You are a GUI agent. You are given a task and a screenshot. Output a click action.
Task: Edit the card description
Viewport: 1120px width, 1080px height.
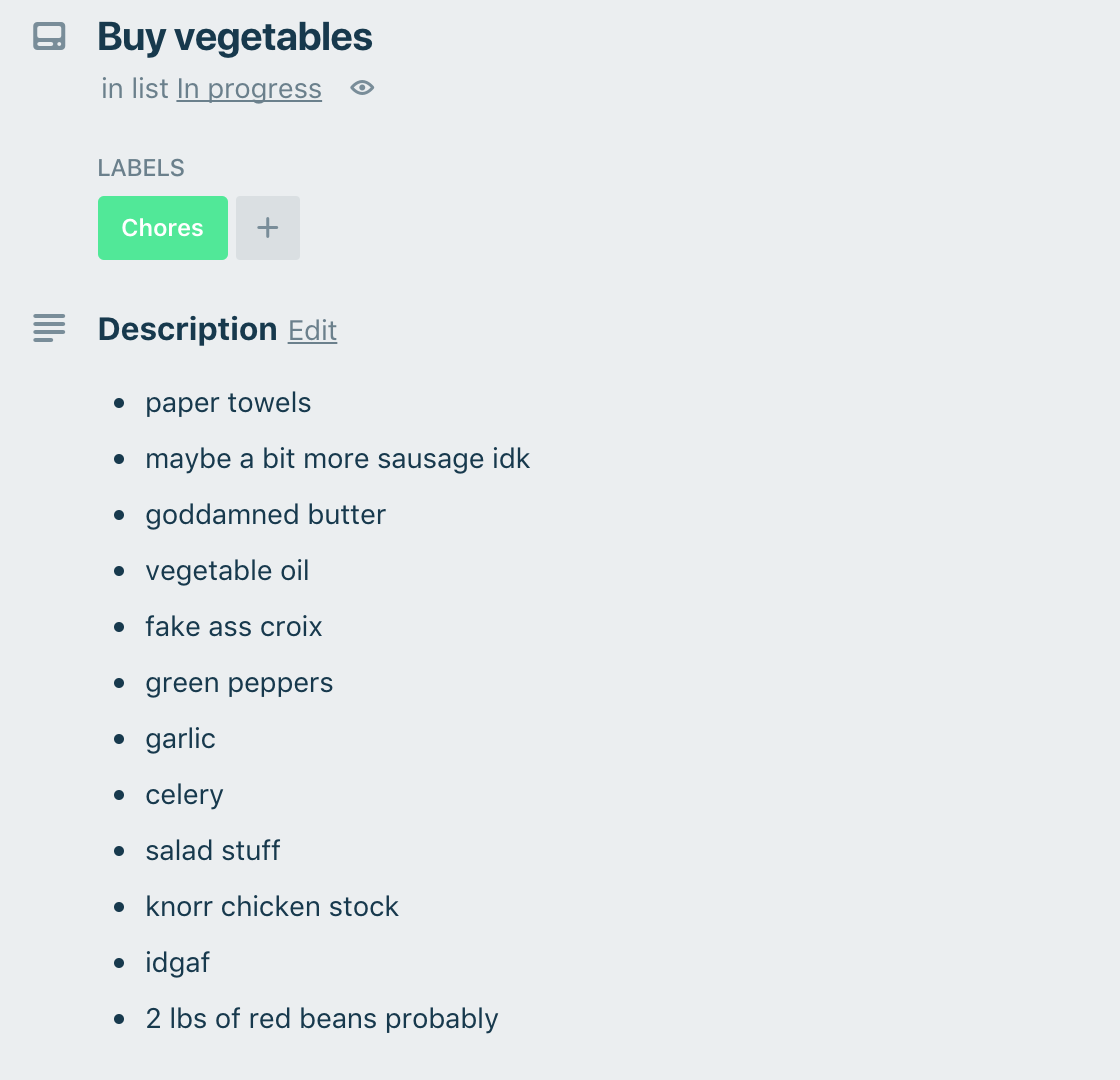pyautogui.click(x=312, y=331)
